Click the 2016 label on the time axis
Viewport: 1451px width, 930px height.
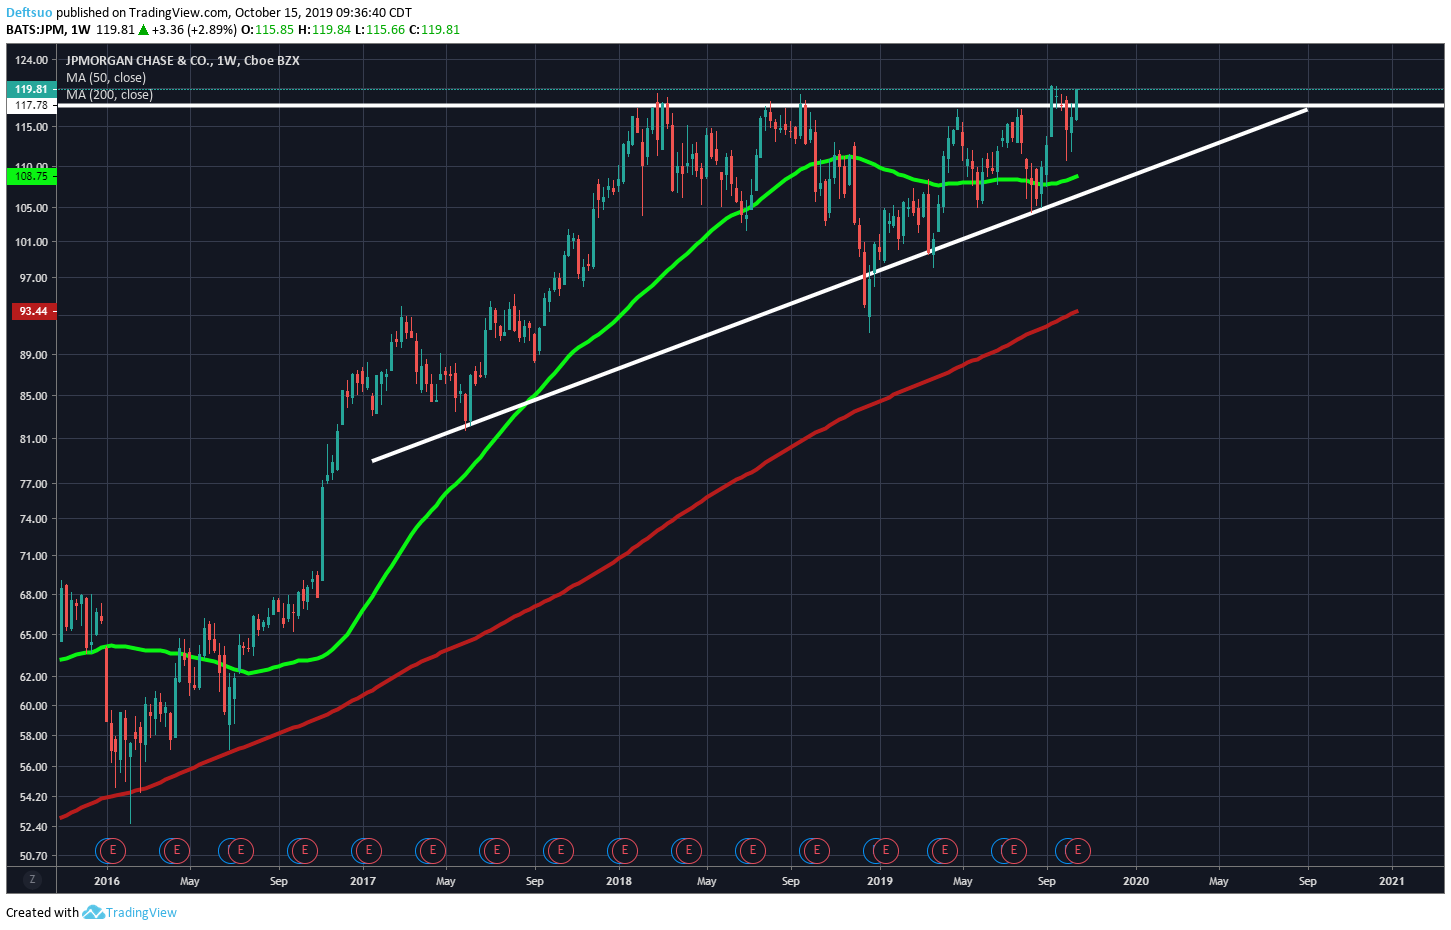point(107,881)
